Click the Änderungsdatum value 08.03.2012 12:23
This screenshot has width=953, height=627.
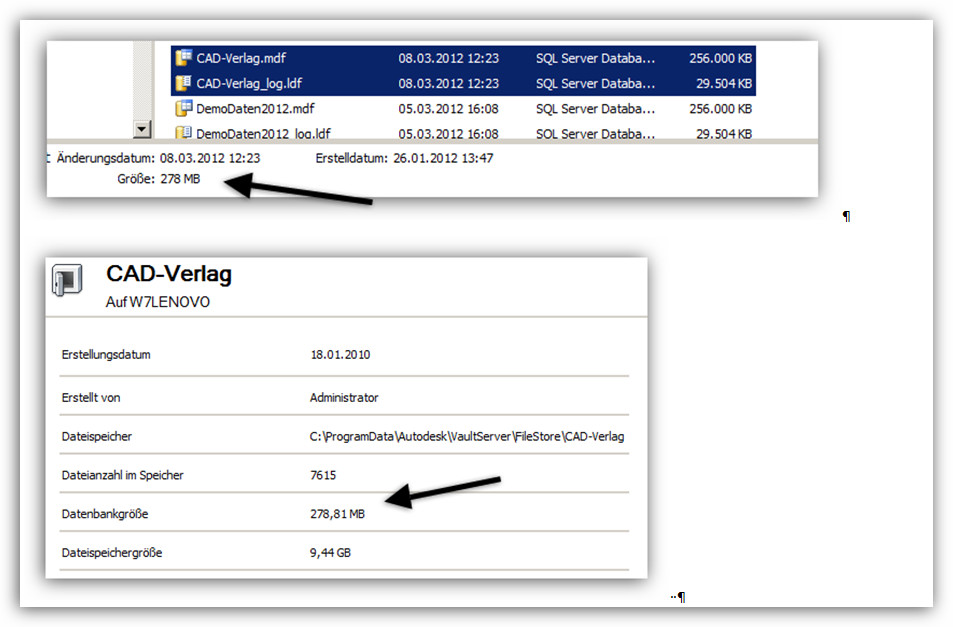tap(210, 158)
